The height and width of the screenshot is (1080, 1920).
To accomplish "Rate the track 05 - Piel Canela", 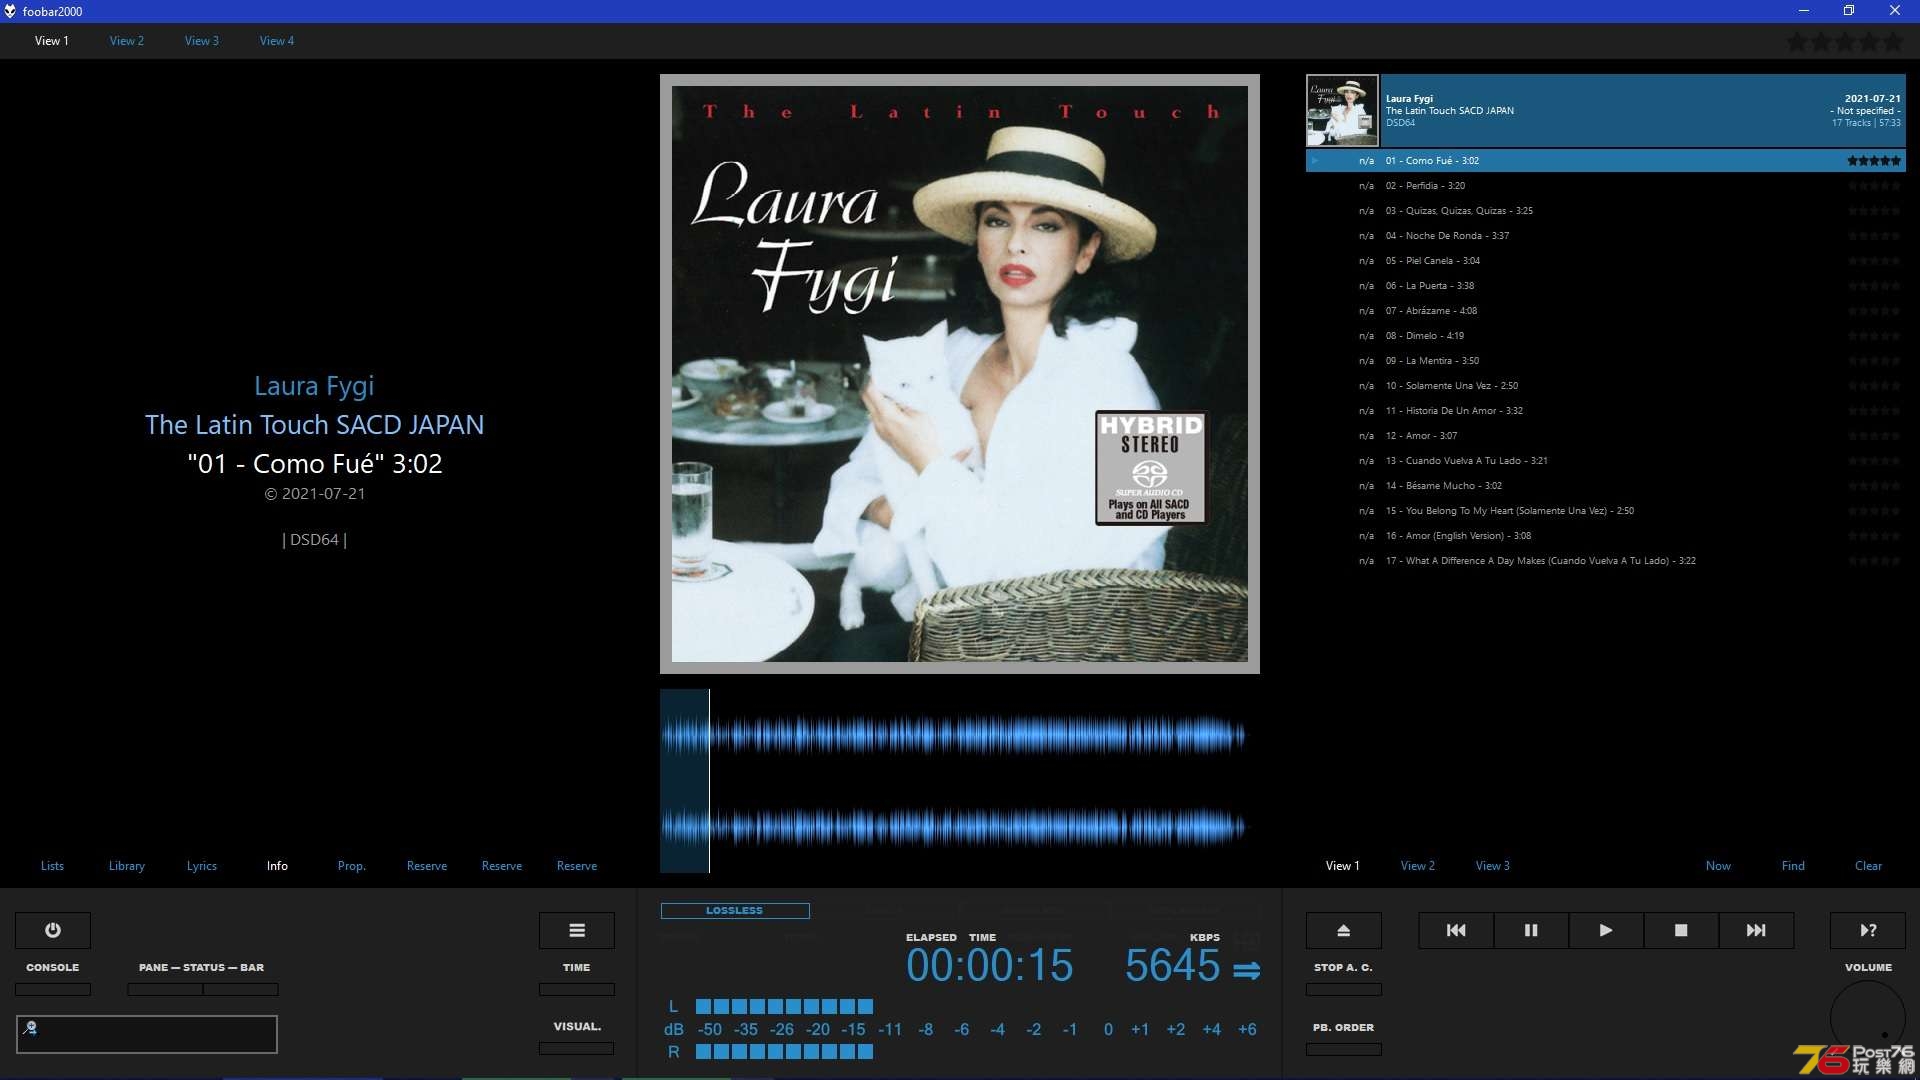I will (x=1874, y=261).
